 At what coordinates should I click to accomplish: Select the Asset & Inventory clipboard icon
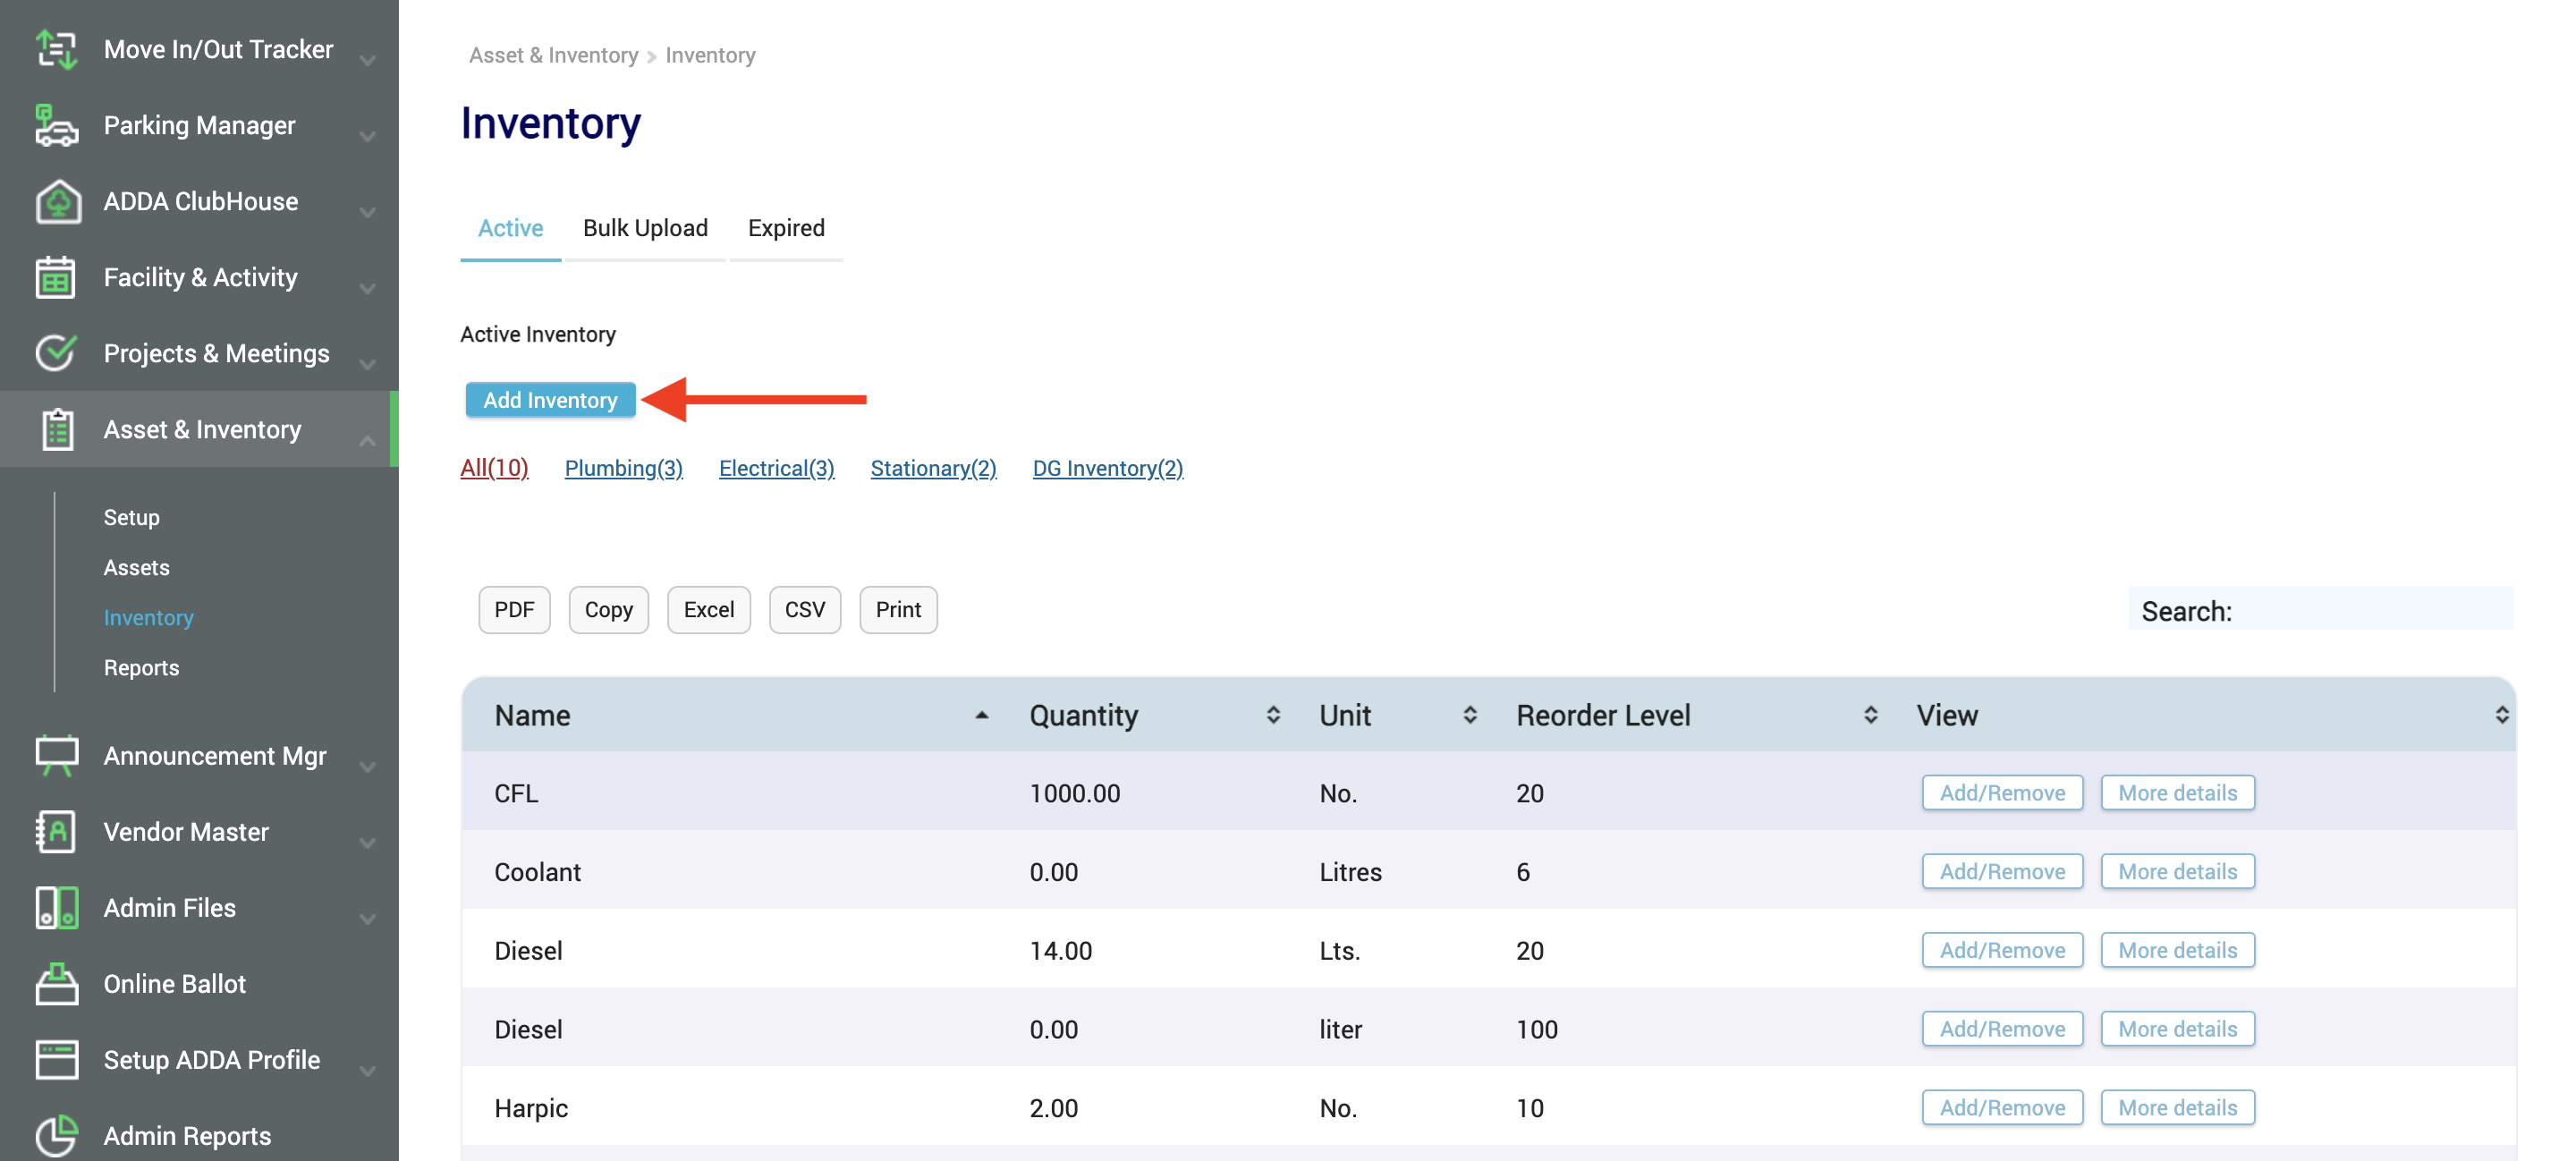(57, 429)
